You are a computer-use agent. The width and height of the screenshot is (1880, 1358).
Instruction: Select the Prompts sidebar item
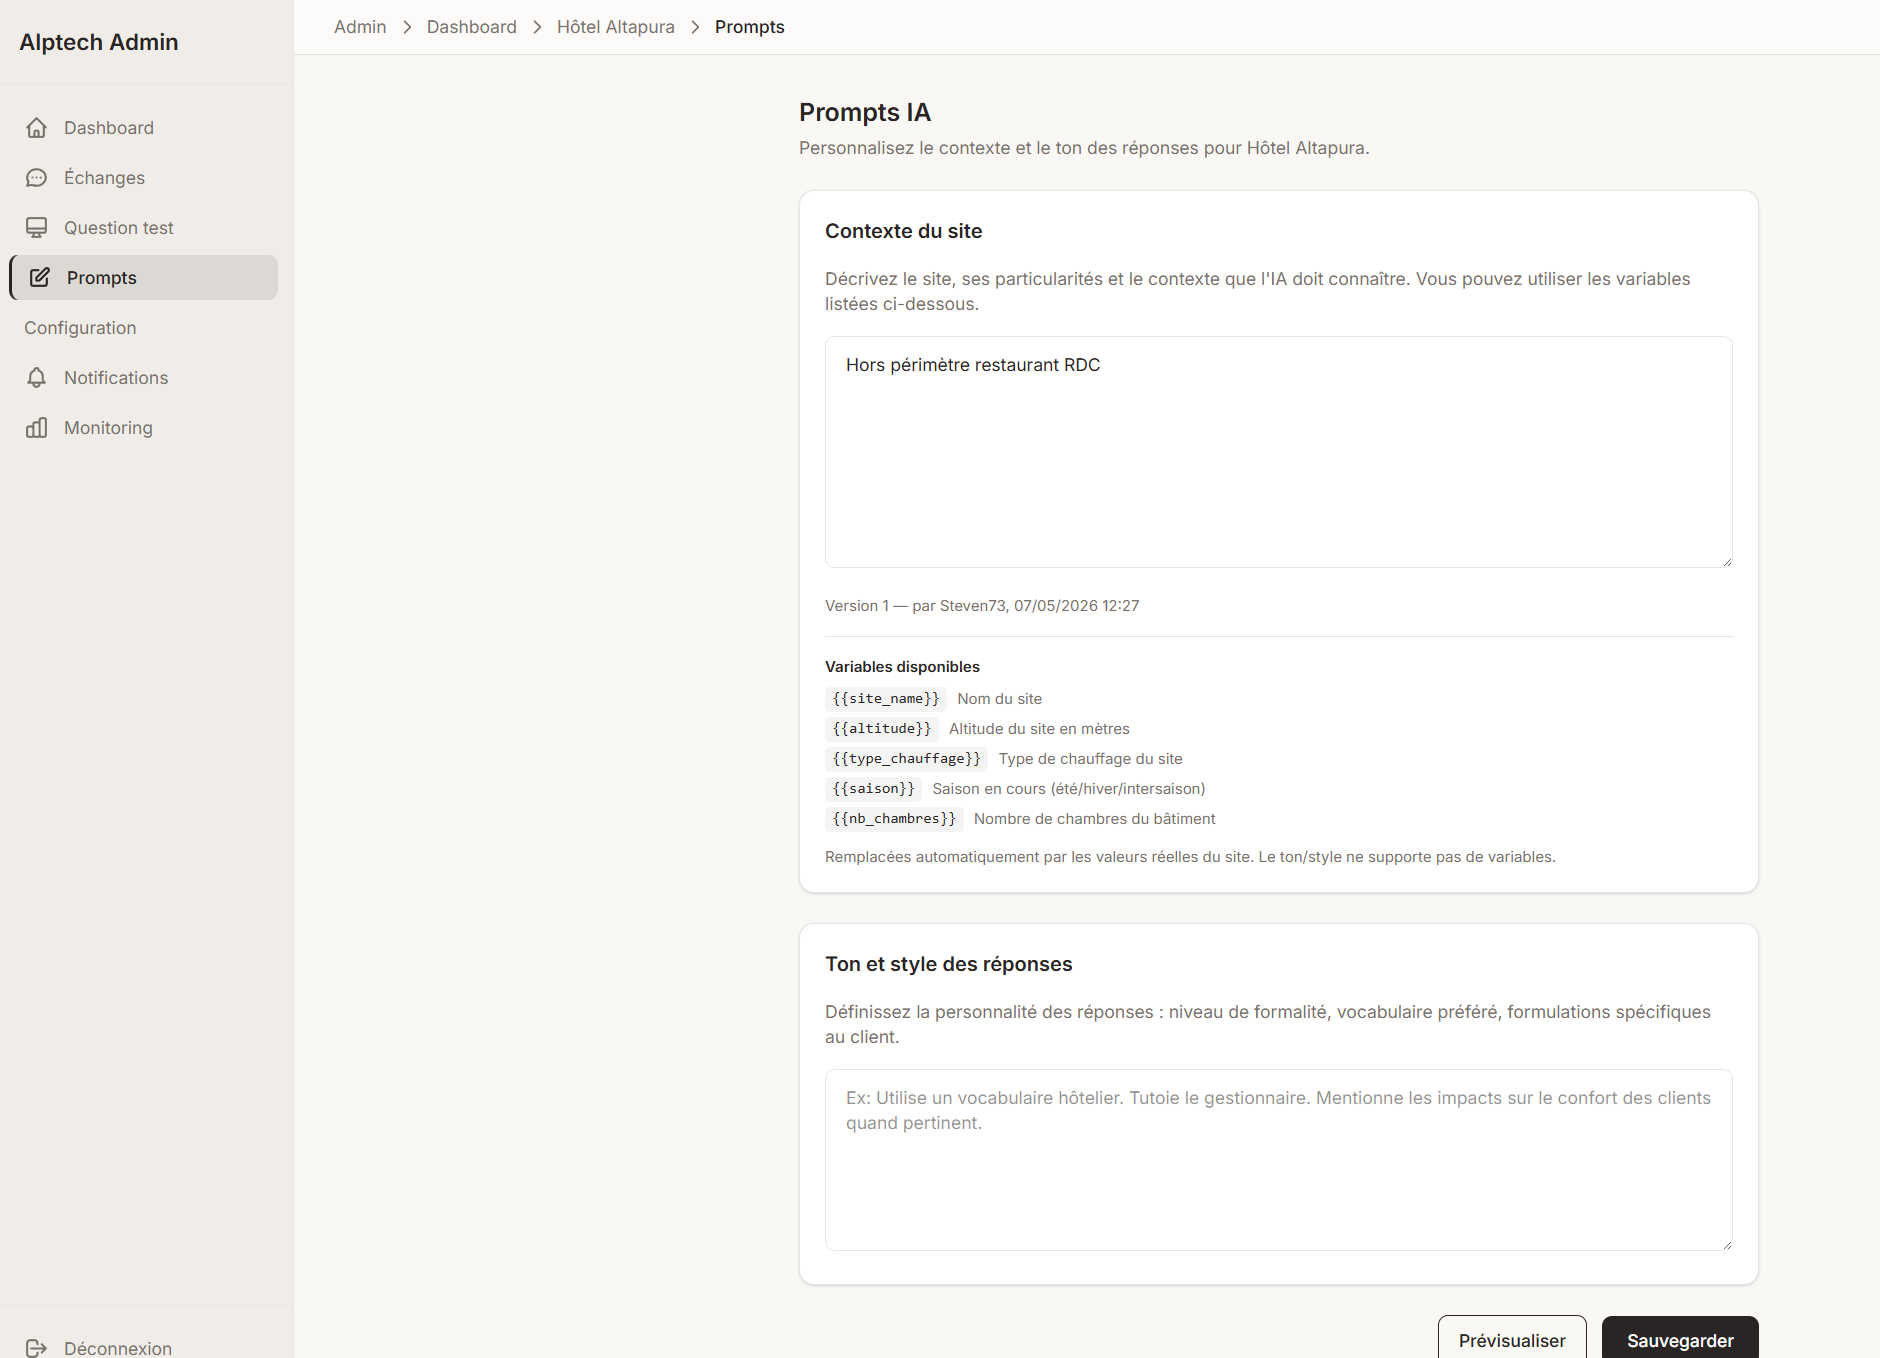click(x=144, y=278)
